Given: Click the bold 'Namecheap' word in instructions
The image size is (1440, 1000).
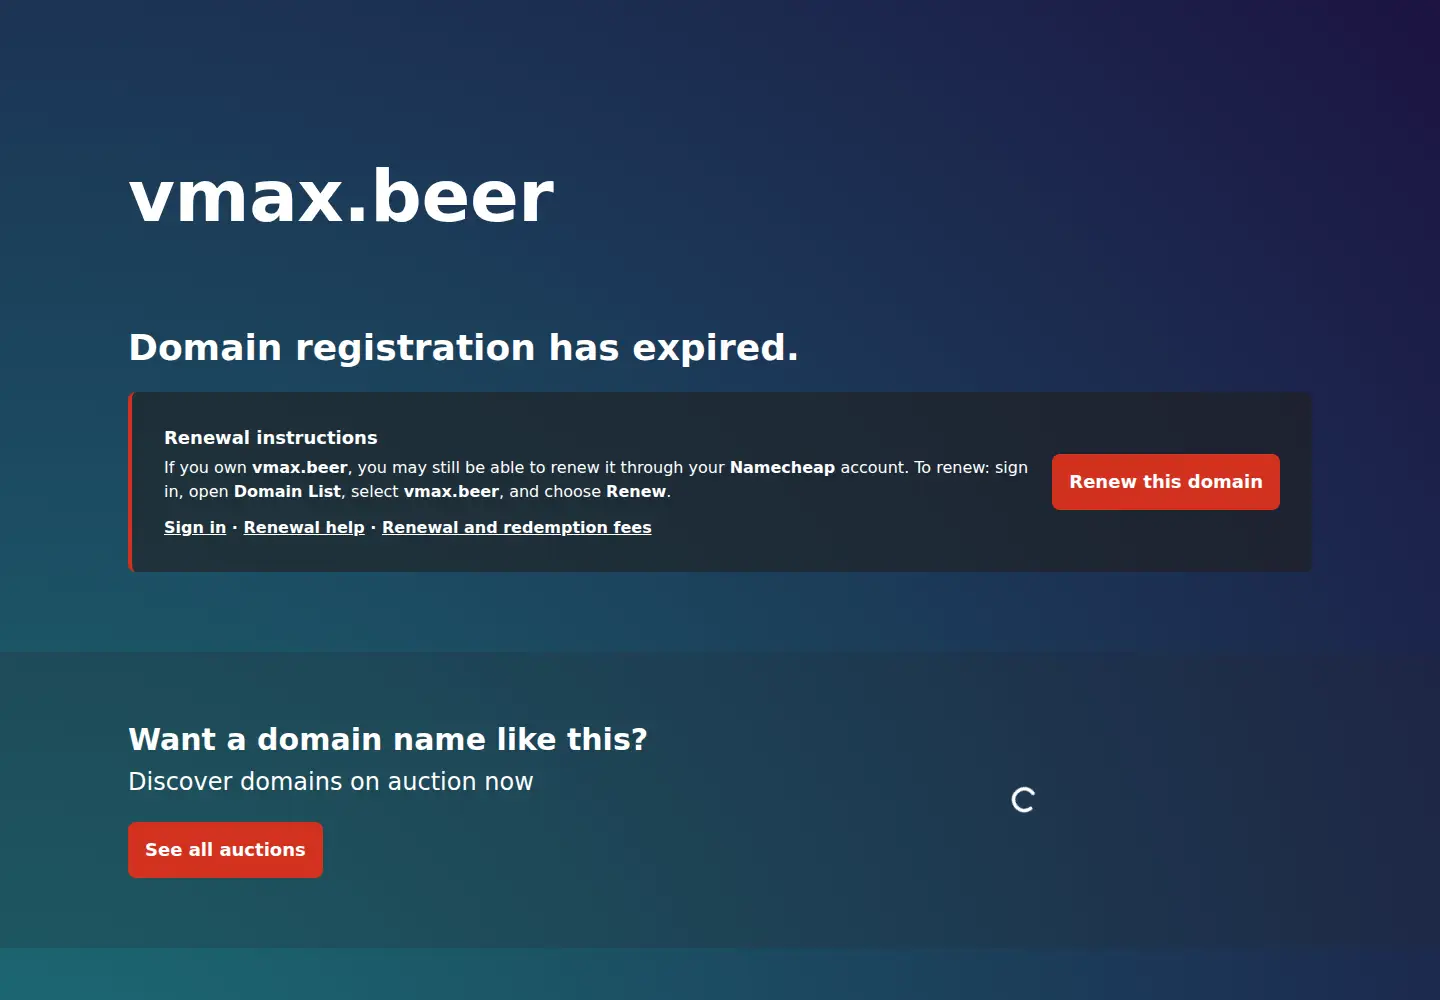Looking at the screenshot, I should click(x=782, y=467).
